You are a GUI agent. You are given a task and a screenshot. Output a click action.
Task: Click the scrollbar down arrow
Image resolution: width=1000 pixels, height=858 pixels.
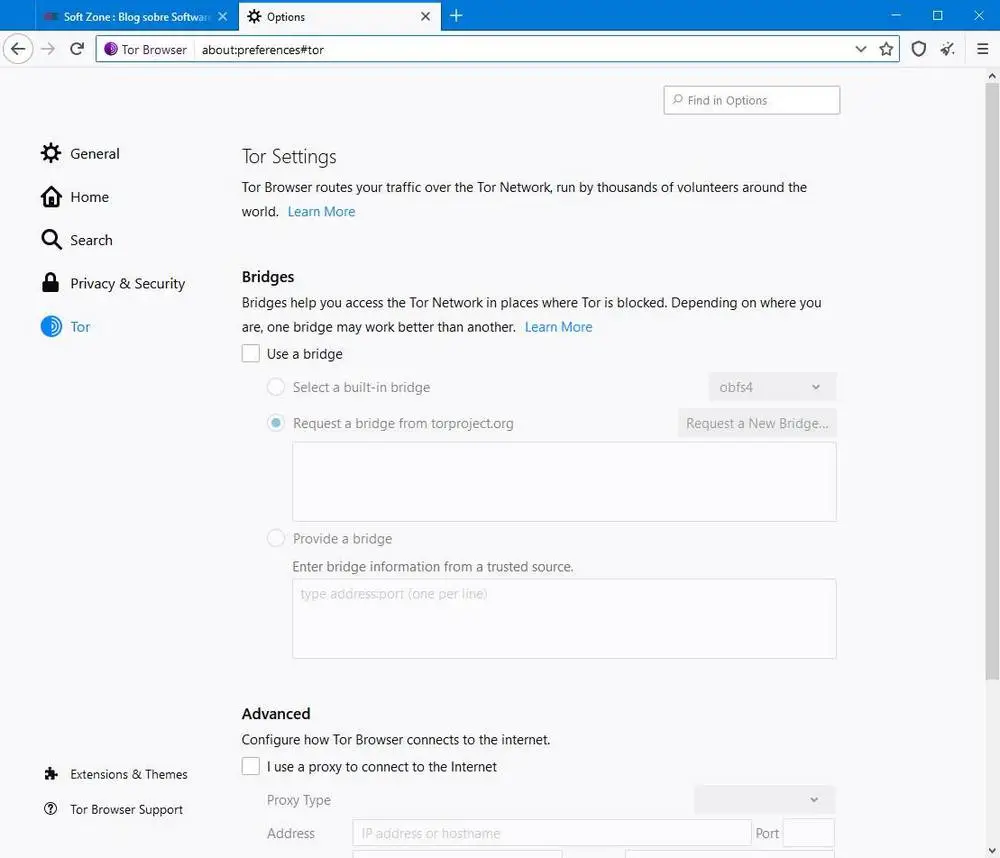[x=992, y=850]
